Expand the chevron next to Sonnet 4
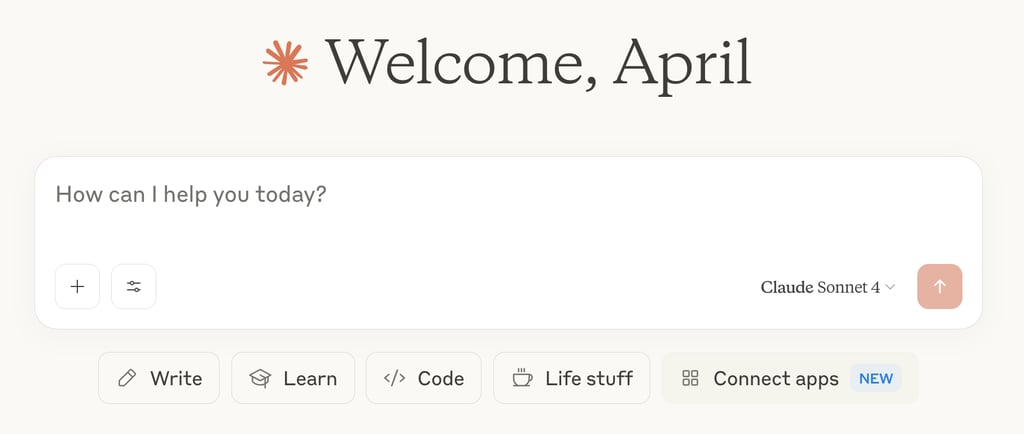The width and height of the screenshot is (1024, 434). click(890, 287)
